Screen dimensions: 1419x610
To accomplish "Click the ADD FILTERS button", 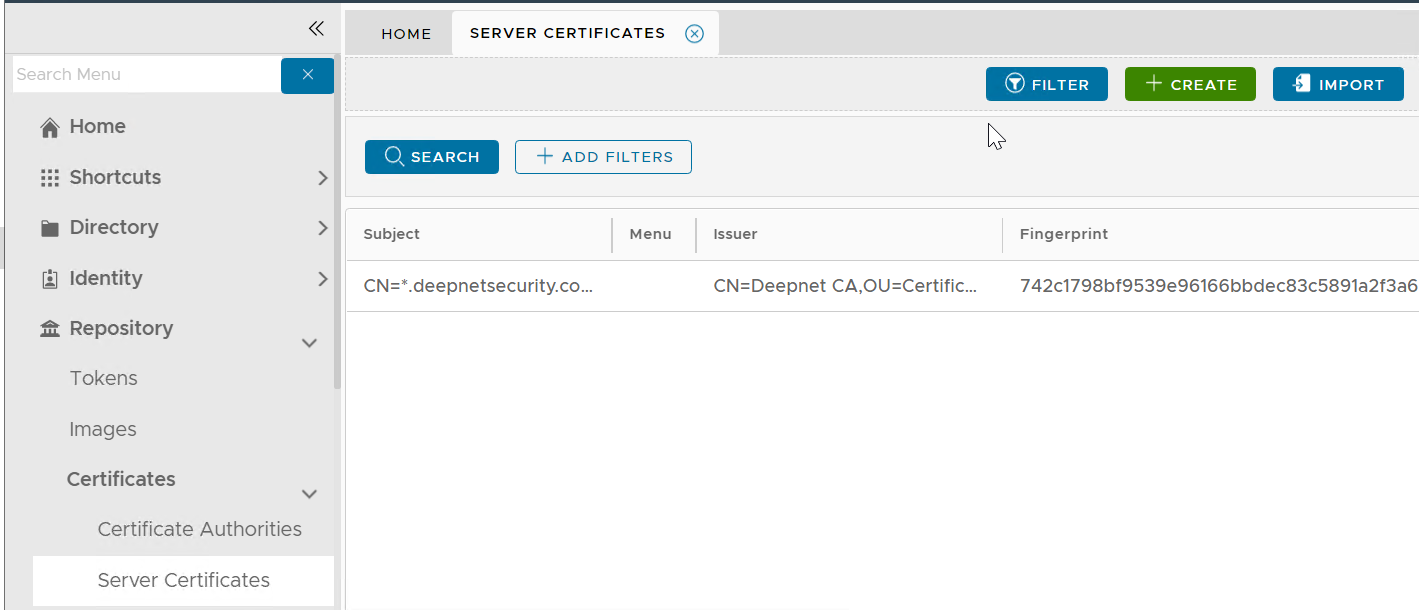I will coord(603,157).
